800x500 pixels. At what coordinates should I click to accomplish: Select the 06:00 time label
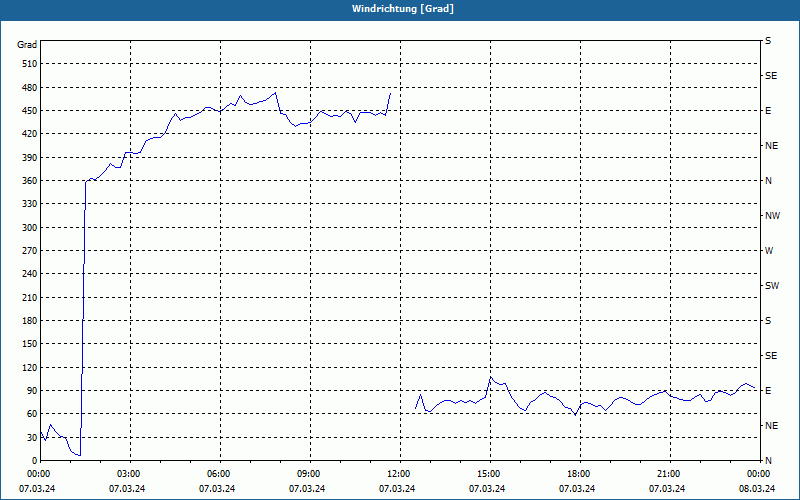(x=220, y=474)
